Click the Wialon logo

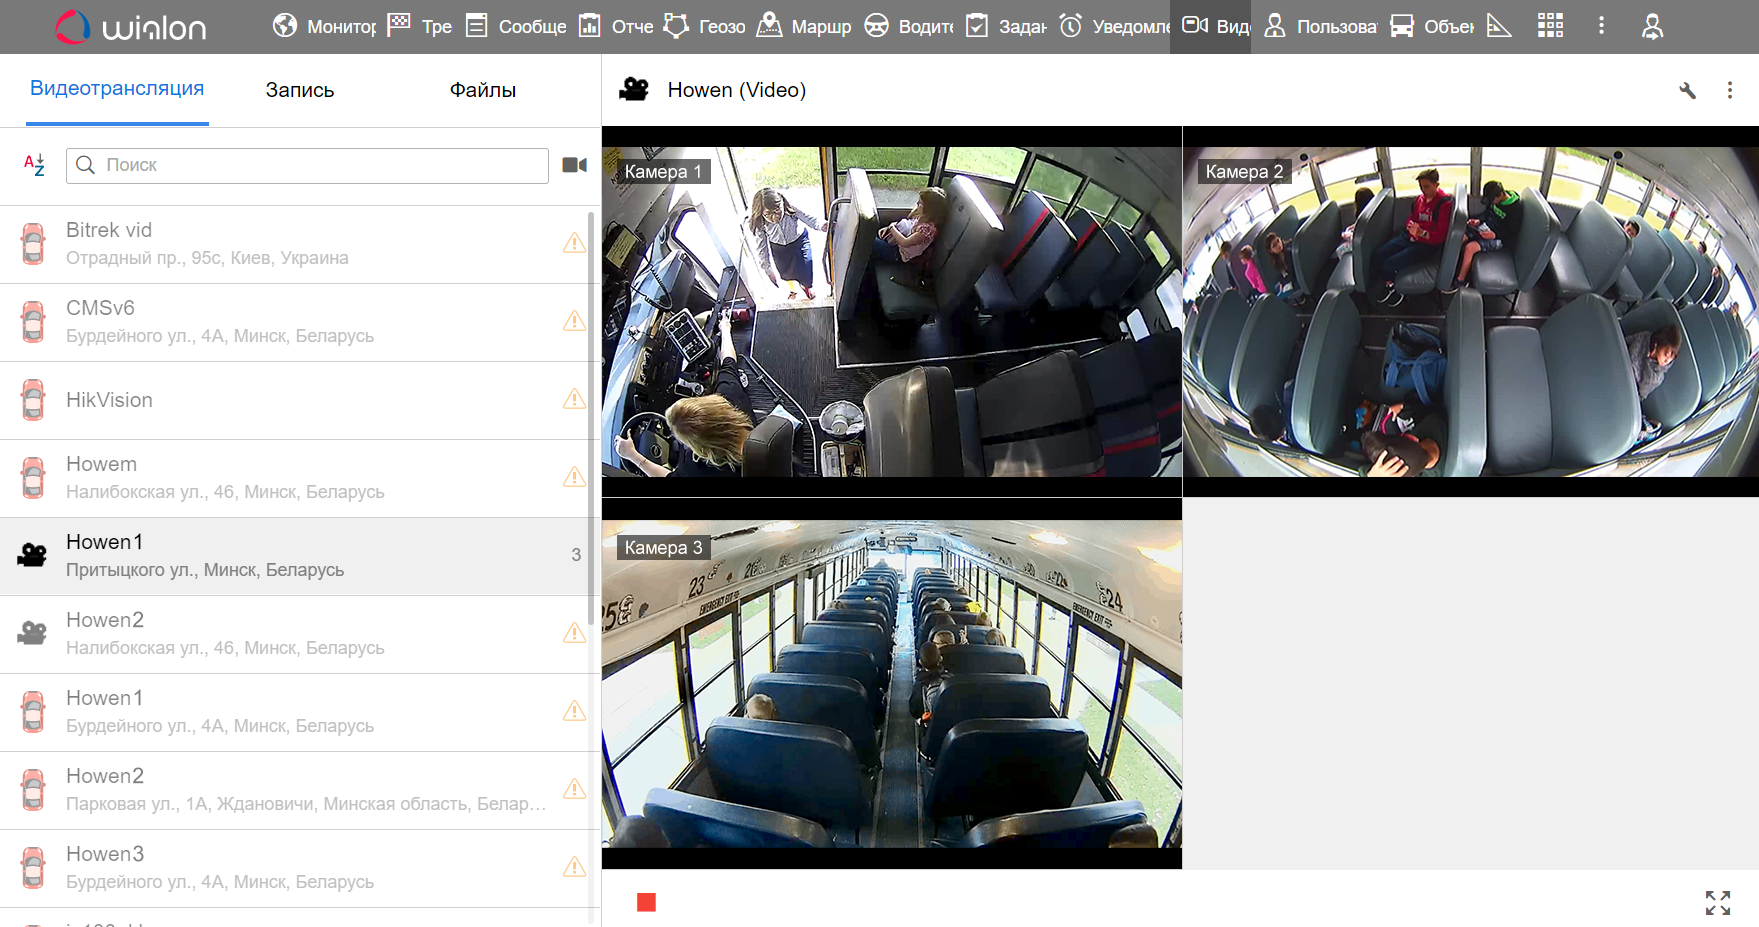click(131, 27)
